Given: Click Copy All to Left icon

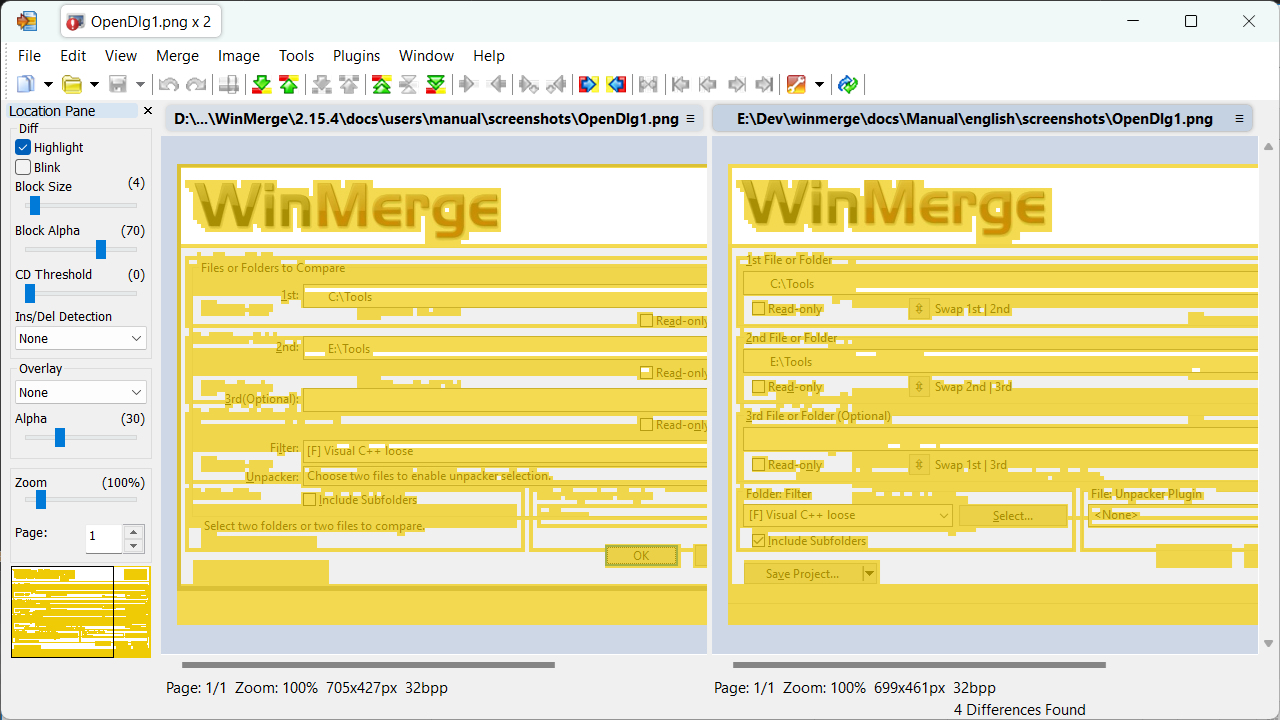Looking at the screenshot, I should click(x=616, y=85).
